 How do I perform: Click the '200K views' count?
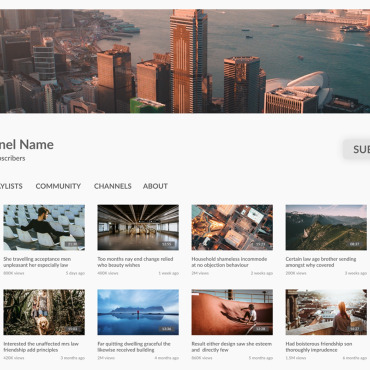coord(296,273)
